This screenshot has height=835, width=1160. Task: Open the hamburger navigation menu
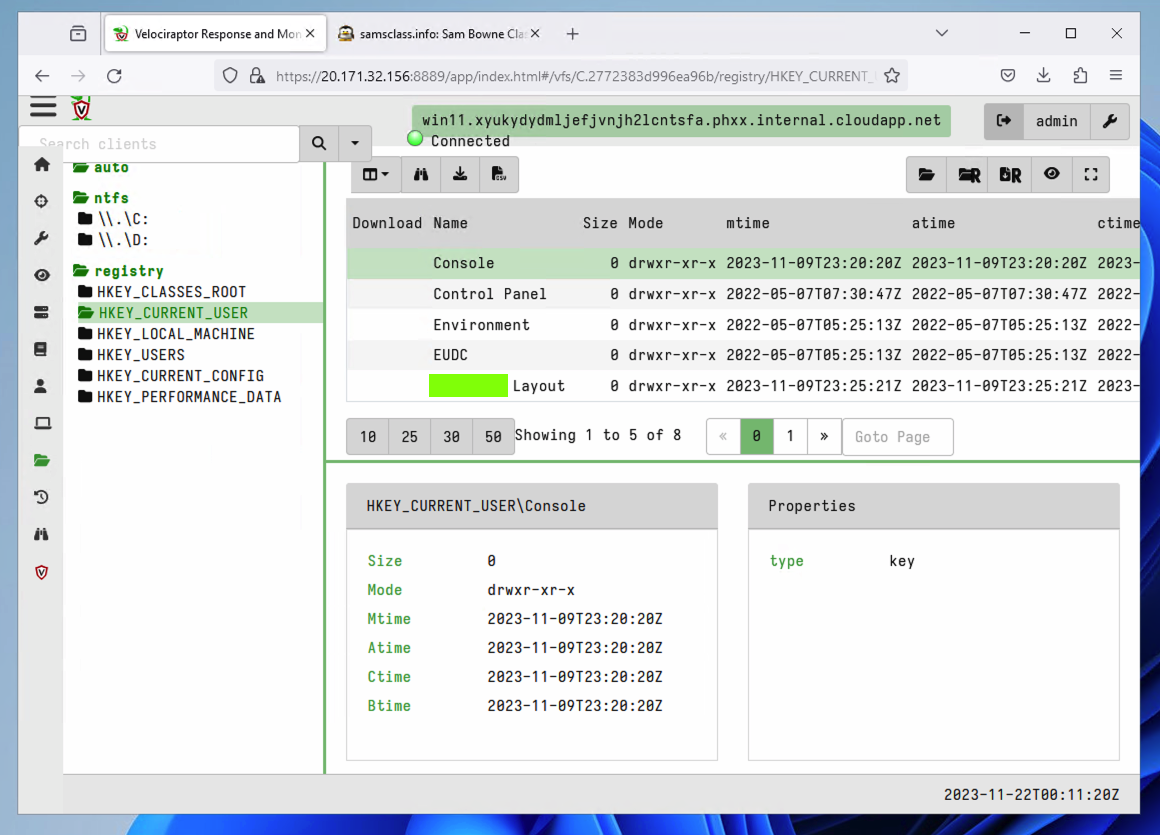(43, 108)
